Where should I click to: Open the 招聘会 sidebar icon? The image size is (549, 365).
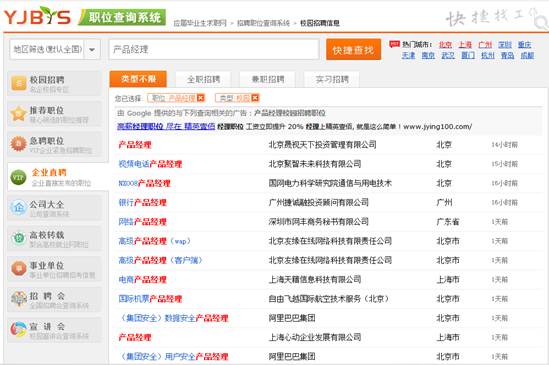(19, 299)
